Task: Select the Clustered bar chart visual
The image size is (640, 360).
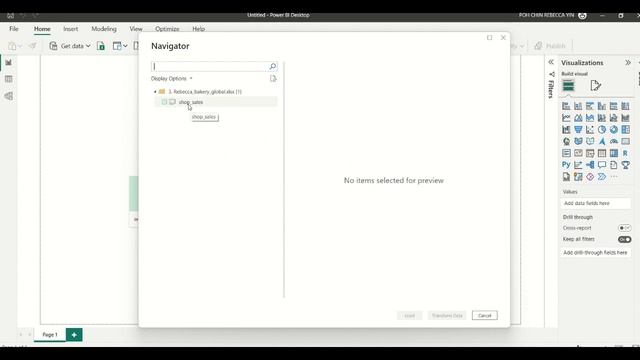Action: click(x=590, y=106)
